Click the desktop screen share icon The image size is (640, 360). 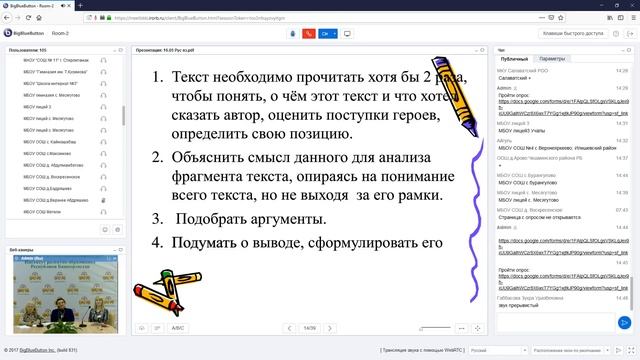[x=347, y=34]
